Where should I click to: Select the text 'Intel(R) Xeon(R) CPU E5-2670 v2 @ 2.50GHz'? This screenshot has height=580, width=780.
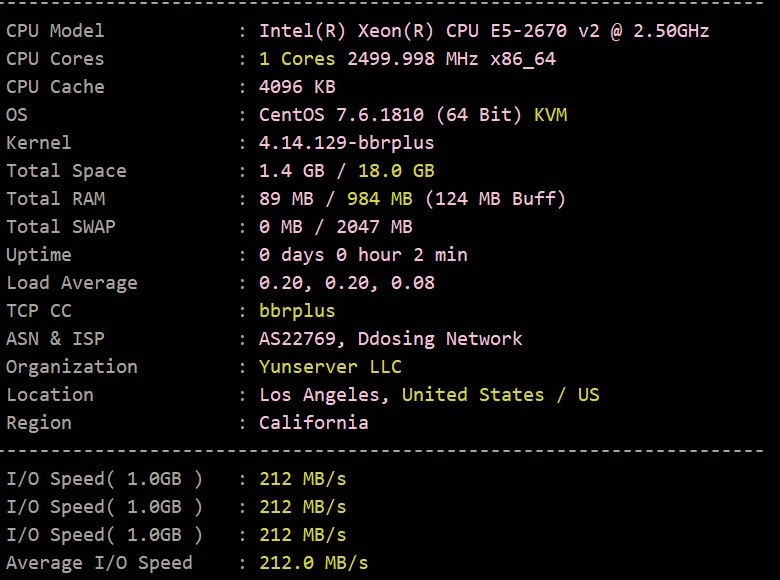[484, 31]
